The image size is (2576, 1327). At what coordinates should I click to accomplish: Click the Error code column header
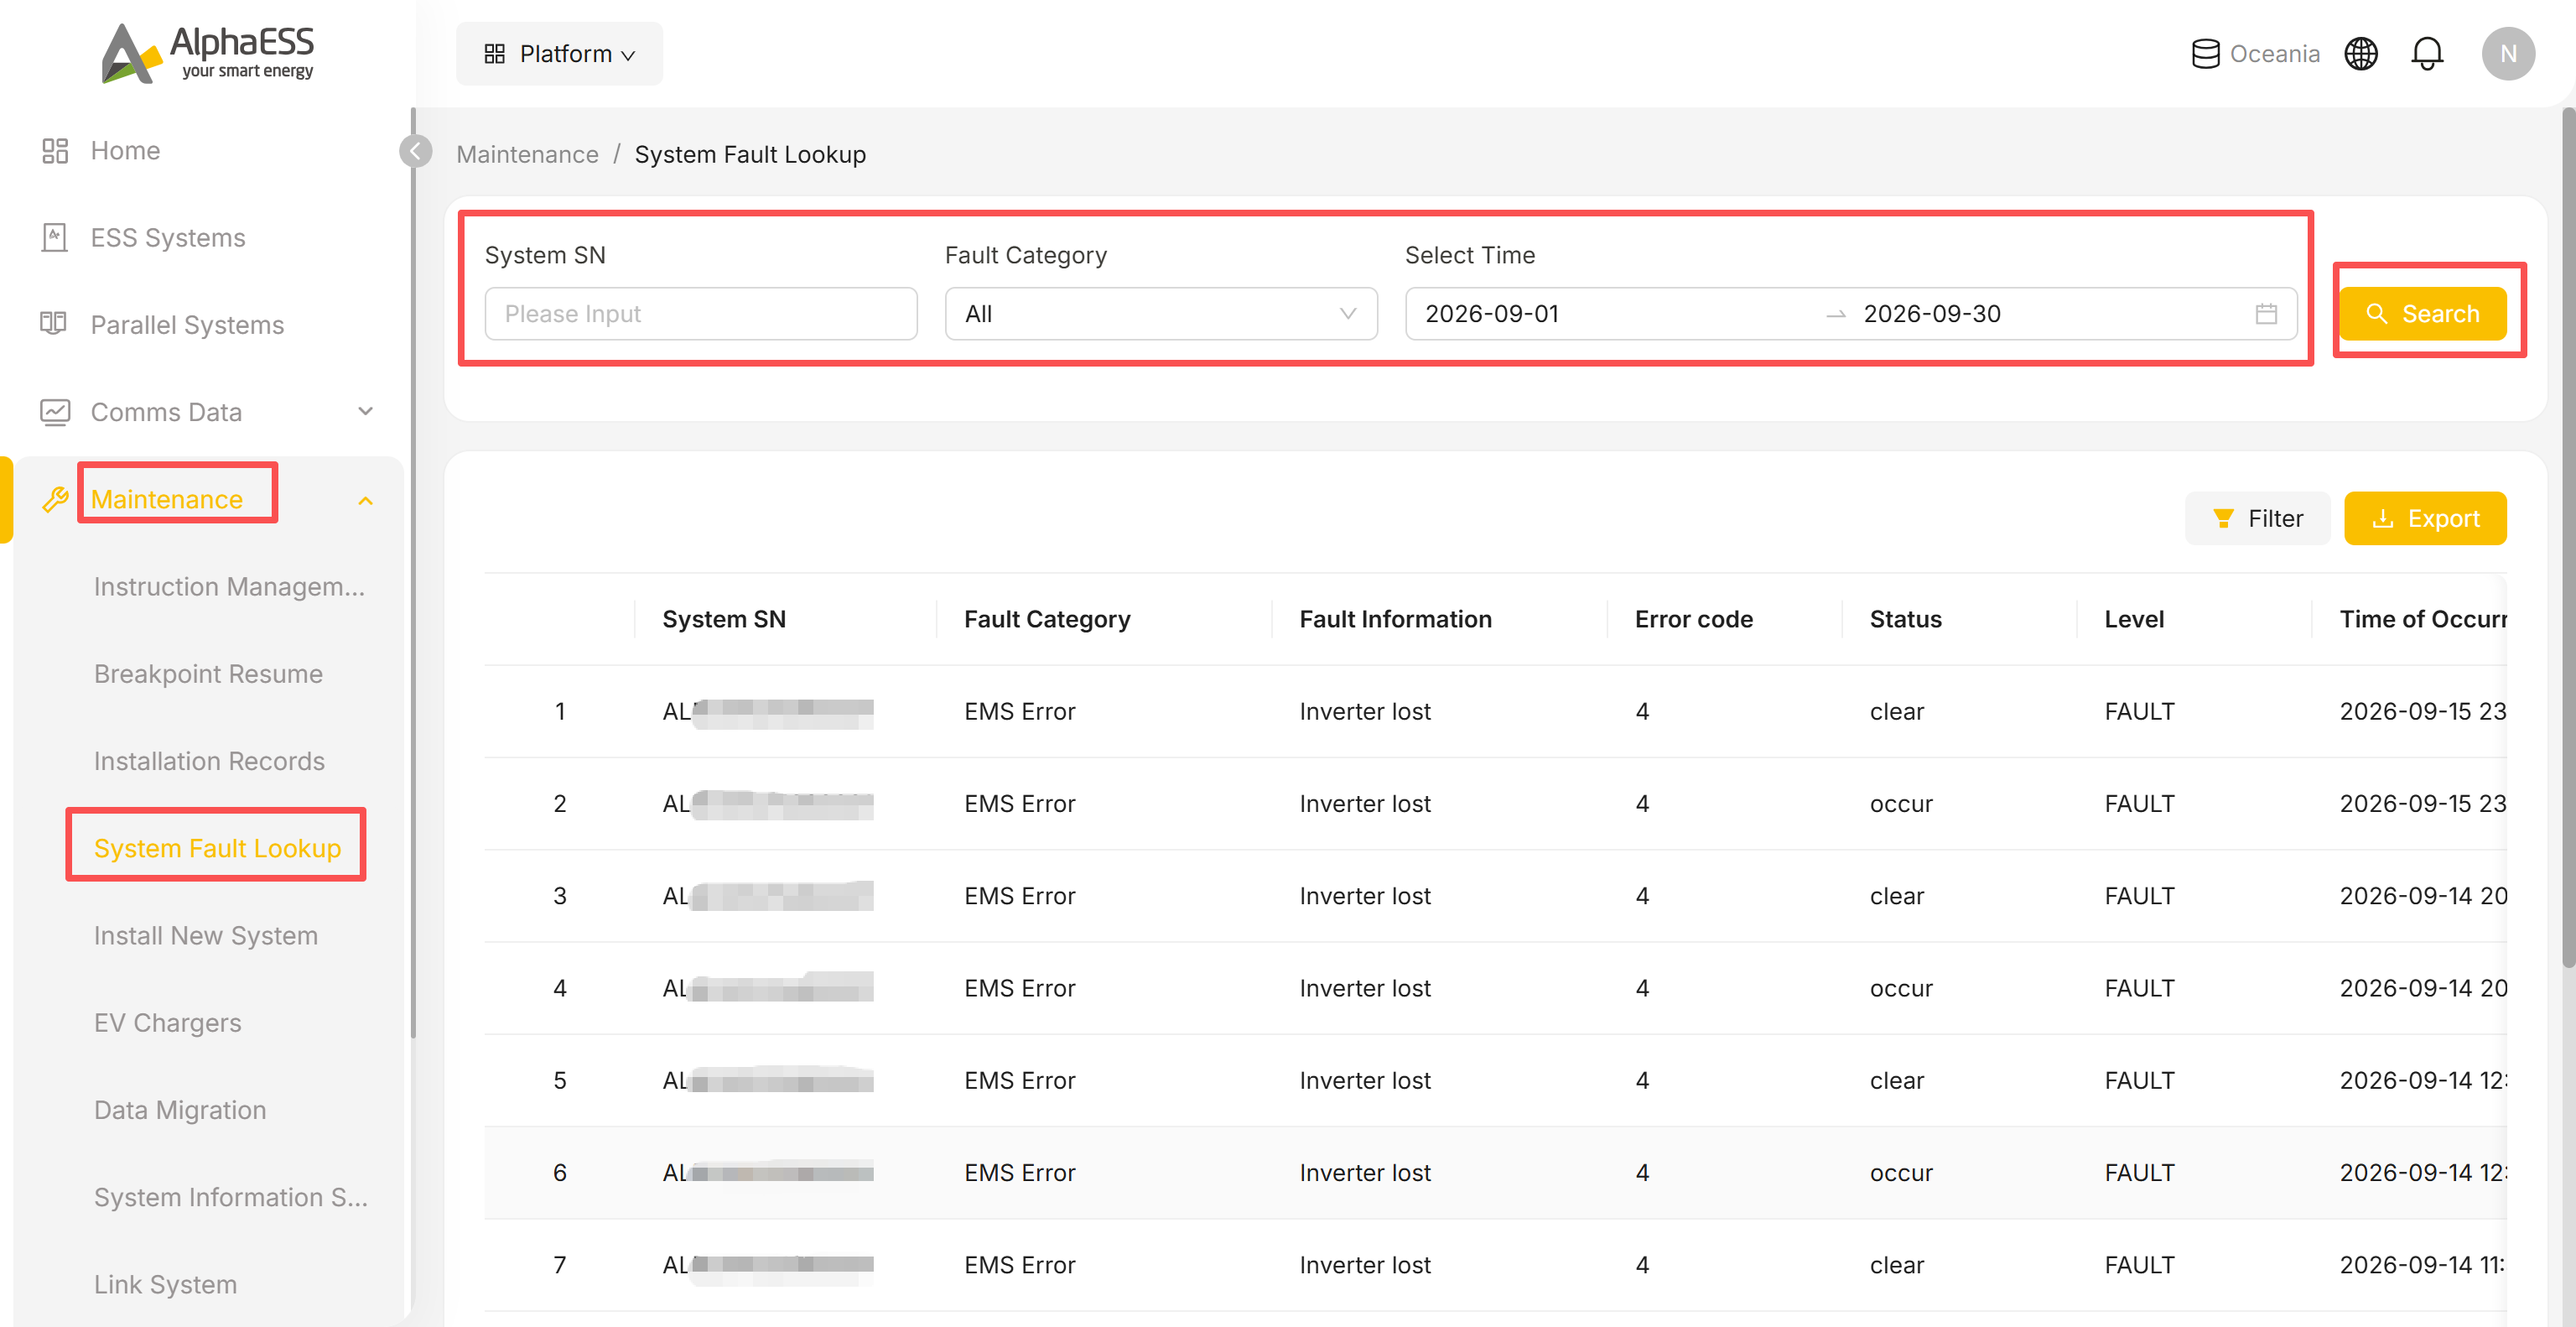pos(1693,620)
